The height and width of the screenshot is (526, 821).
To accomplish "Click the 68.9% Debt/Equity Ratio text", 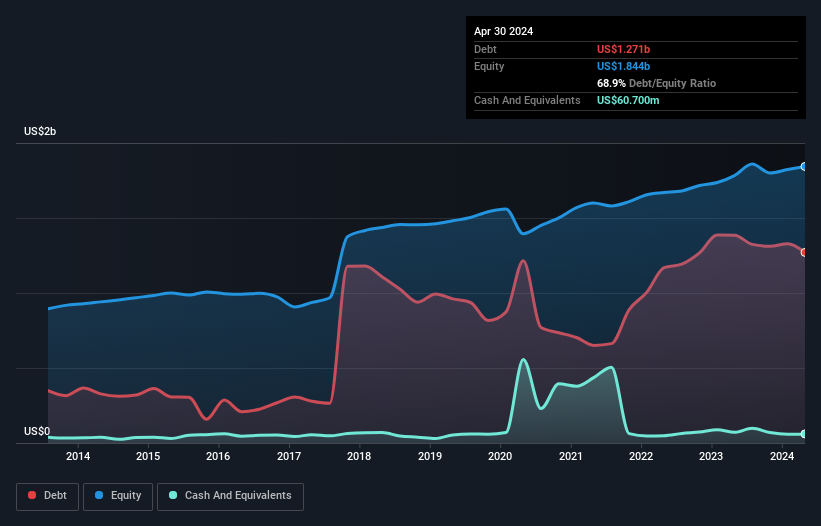I will (x=656, y=83).
